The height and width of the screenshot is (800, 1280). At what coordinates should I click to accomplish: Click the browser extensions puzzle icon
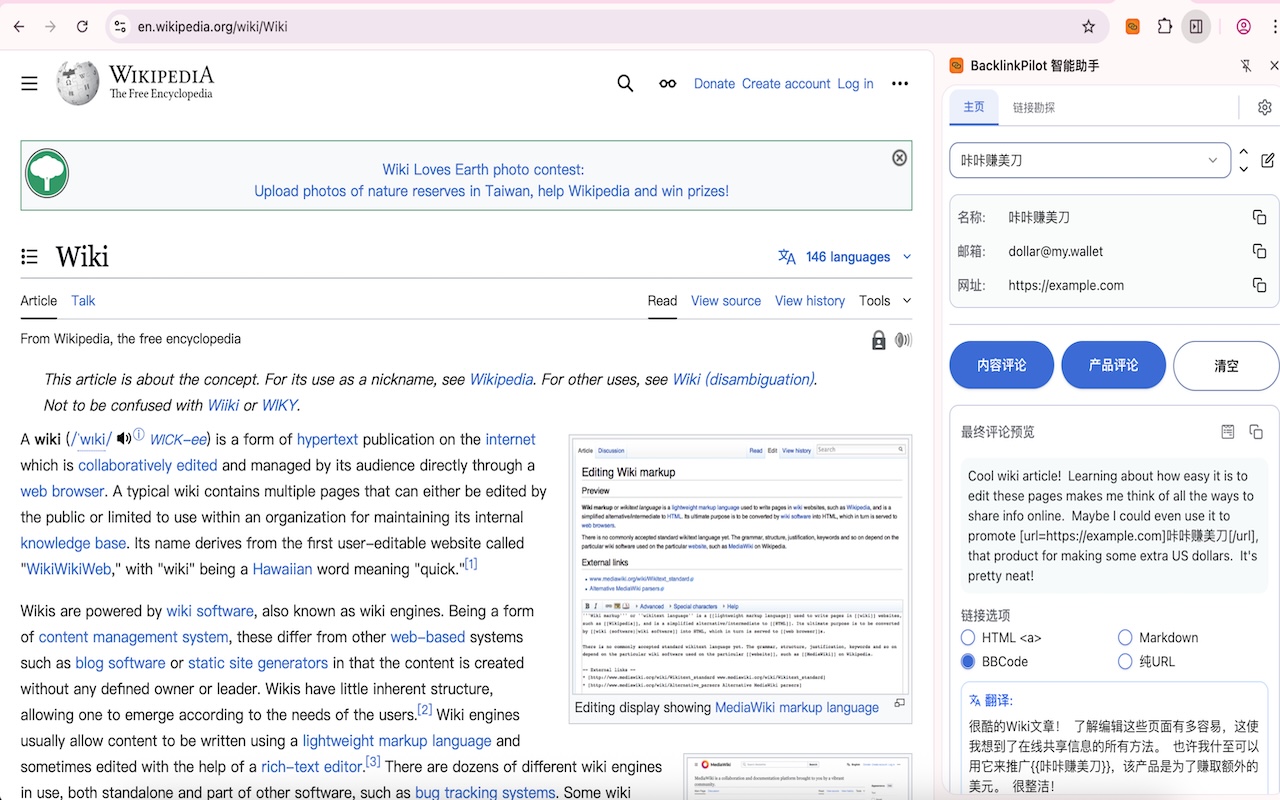(1164, 26)
